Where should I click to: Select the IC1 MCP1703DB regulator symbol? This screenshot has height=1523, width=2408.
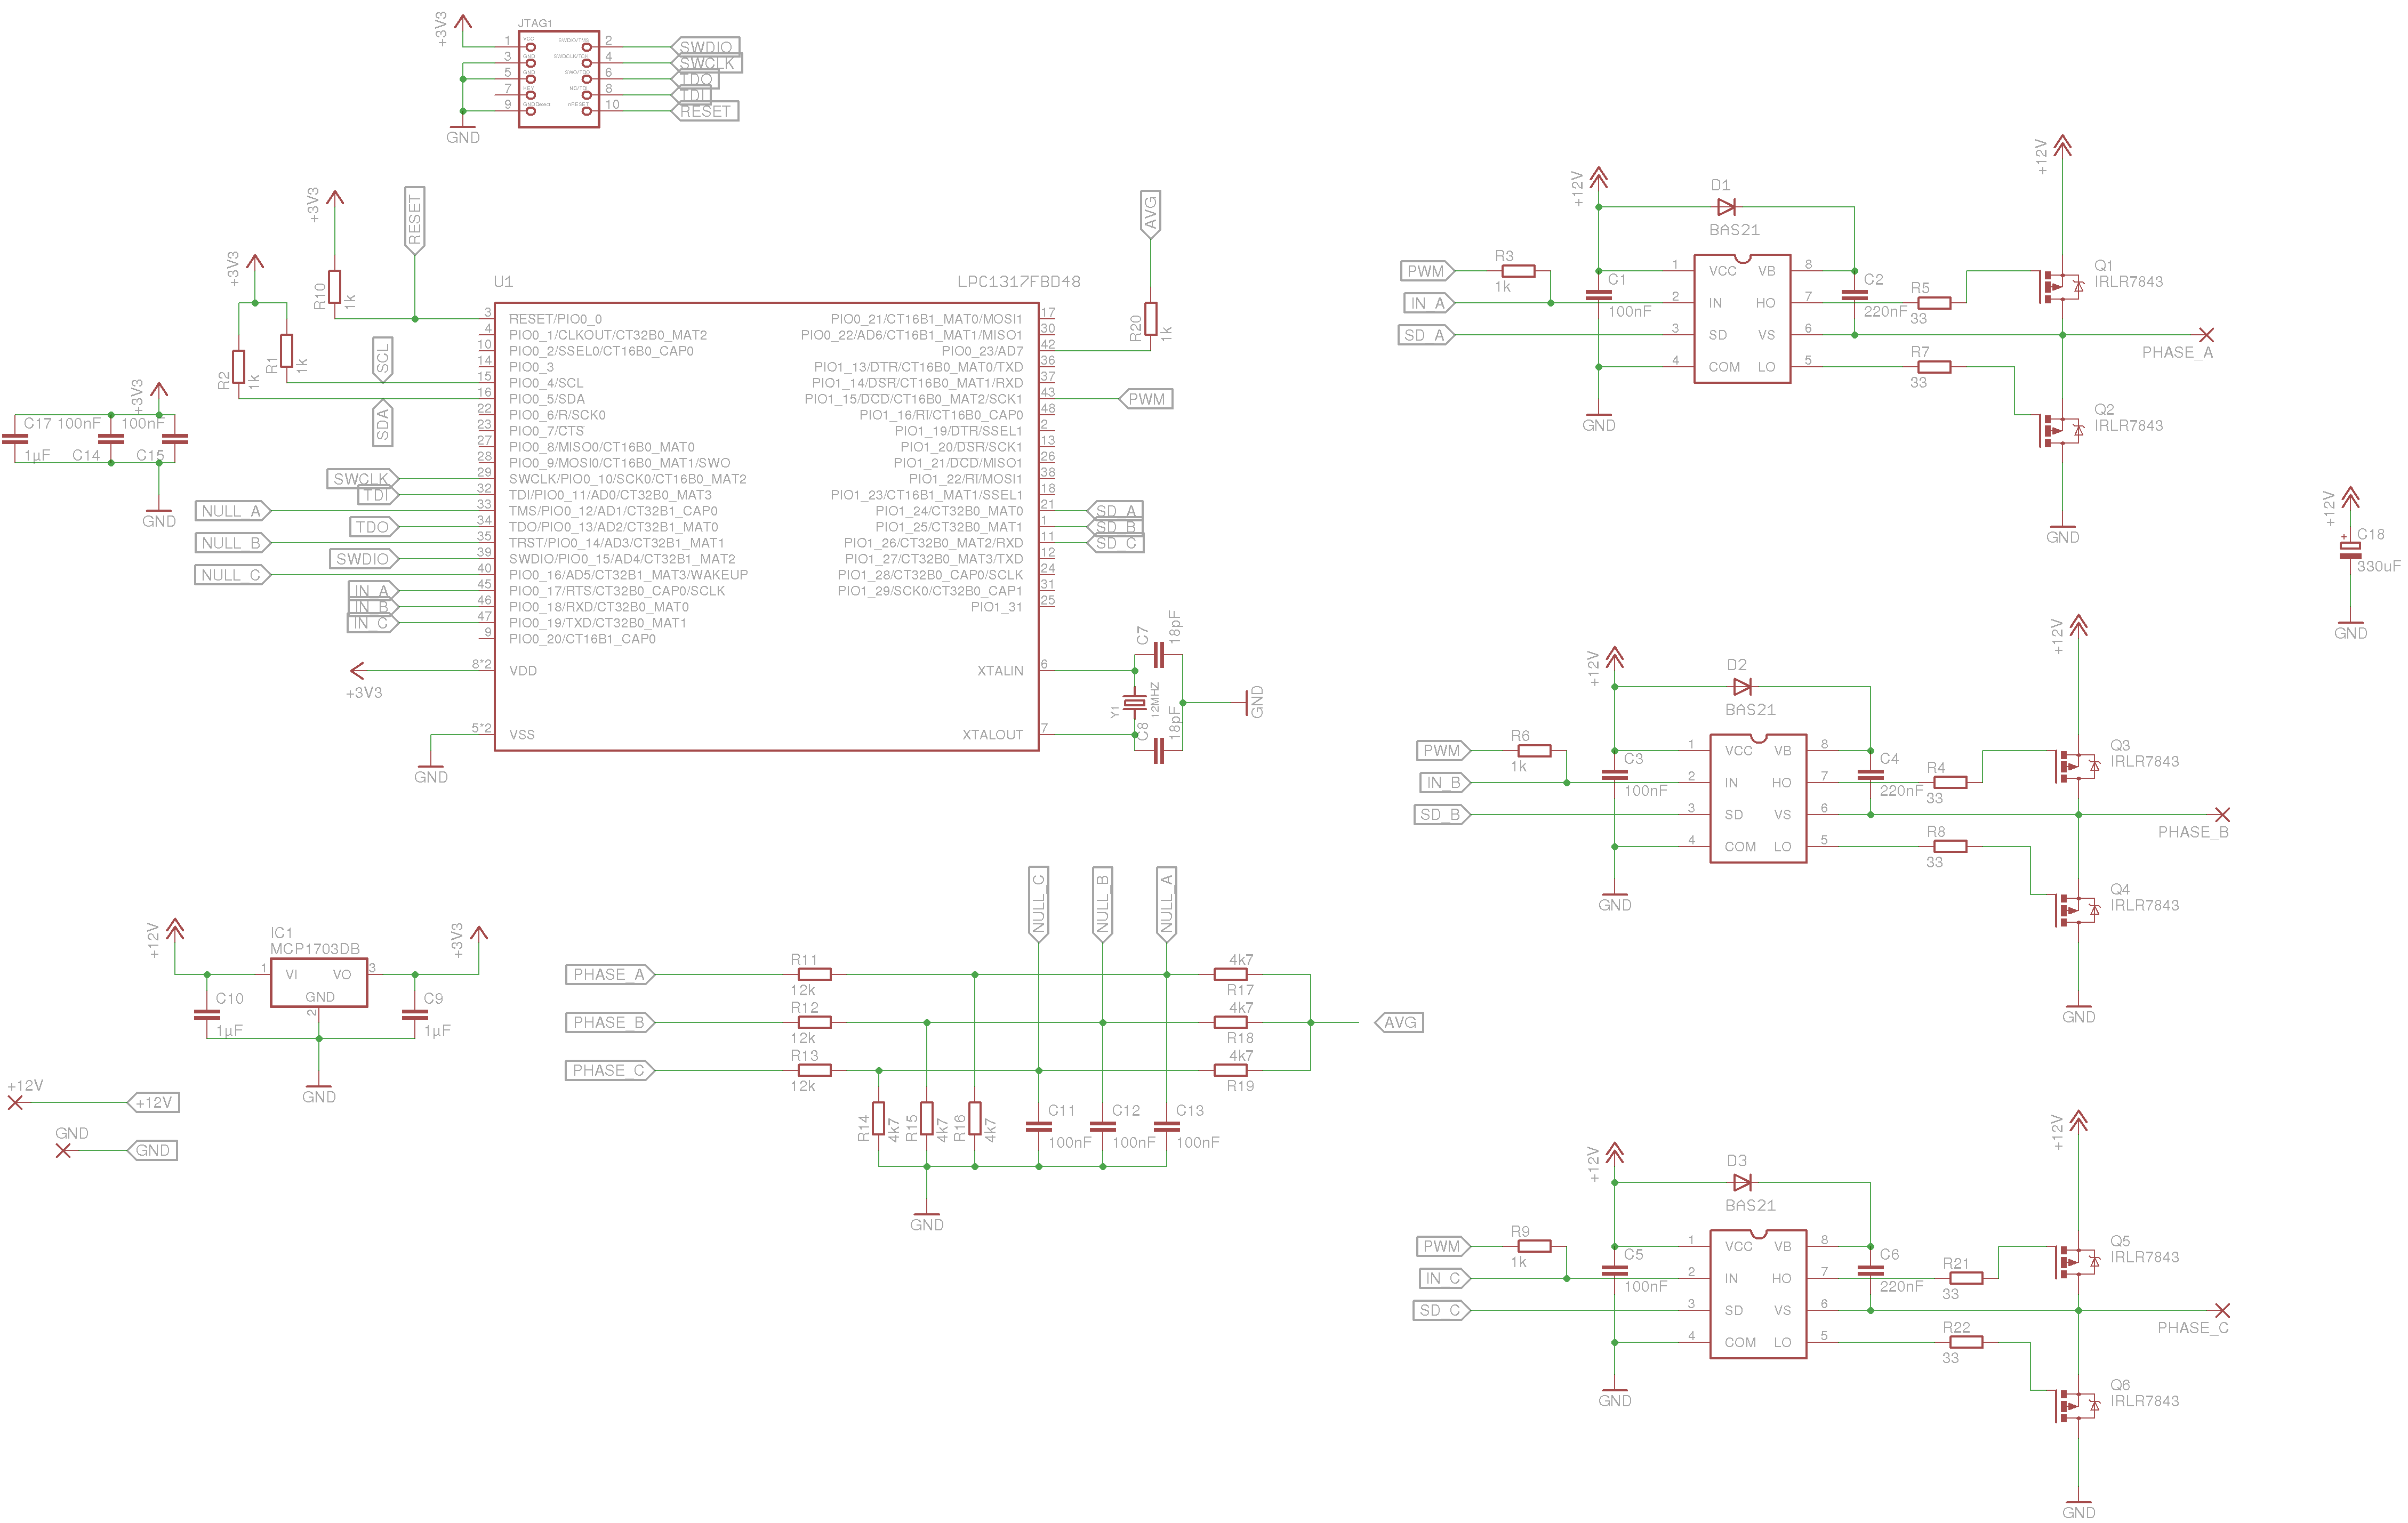tap(319, 983)
